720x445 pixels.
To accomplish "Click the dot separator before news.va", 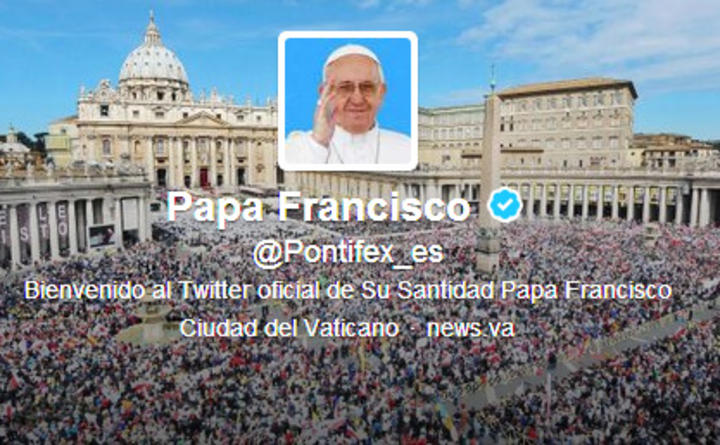I will 413,329.
